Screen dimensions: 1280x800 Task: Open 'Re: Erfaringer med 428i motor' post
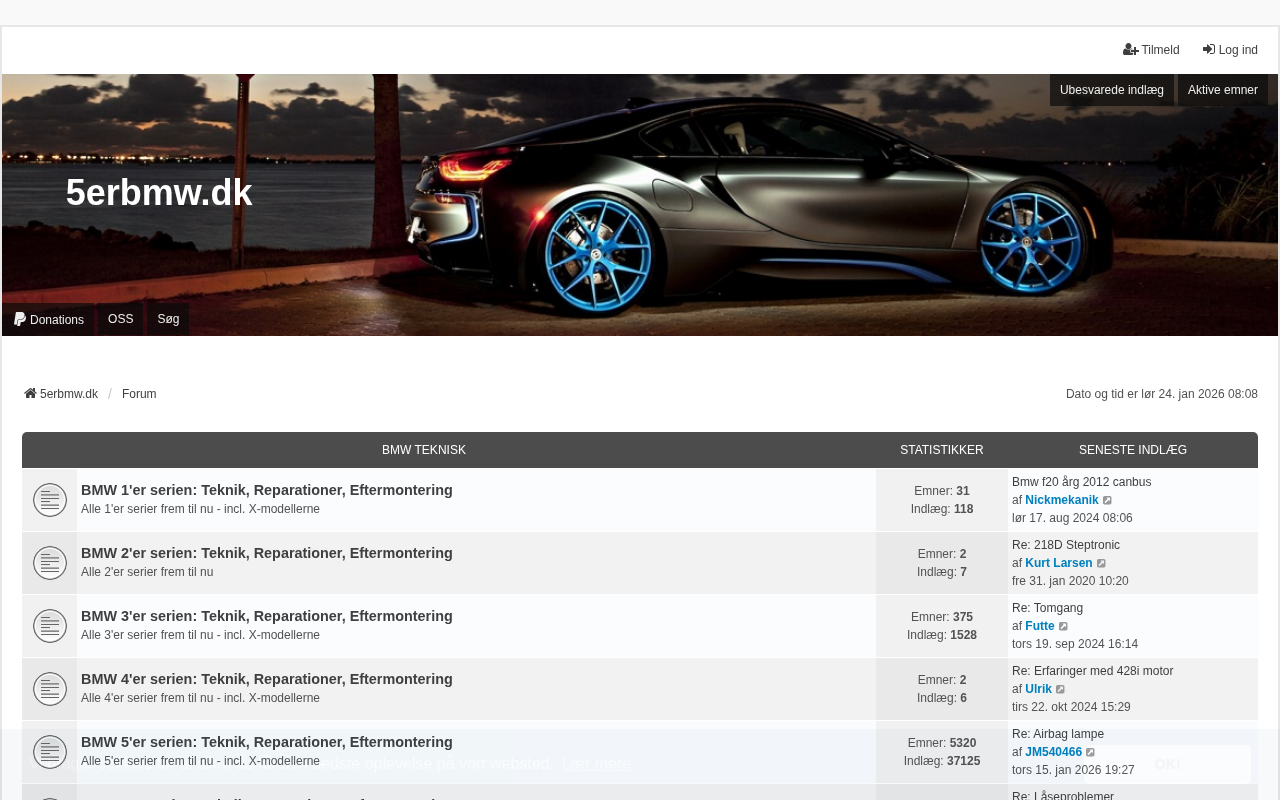(1092, 671)
